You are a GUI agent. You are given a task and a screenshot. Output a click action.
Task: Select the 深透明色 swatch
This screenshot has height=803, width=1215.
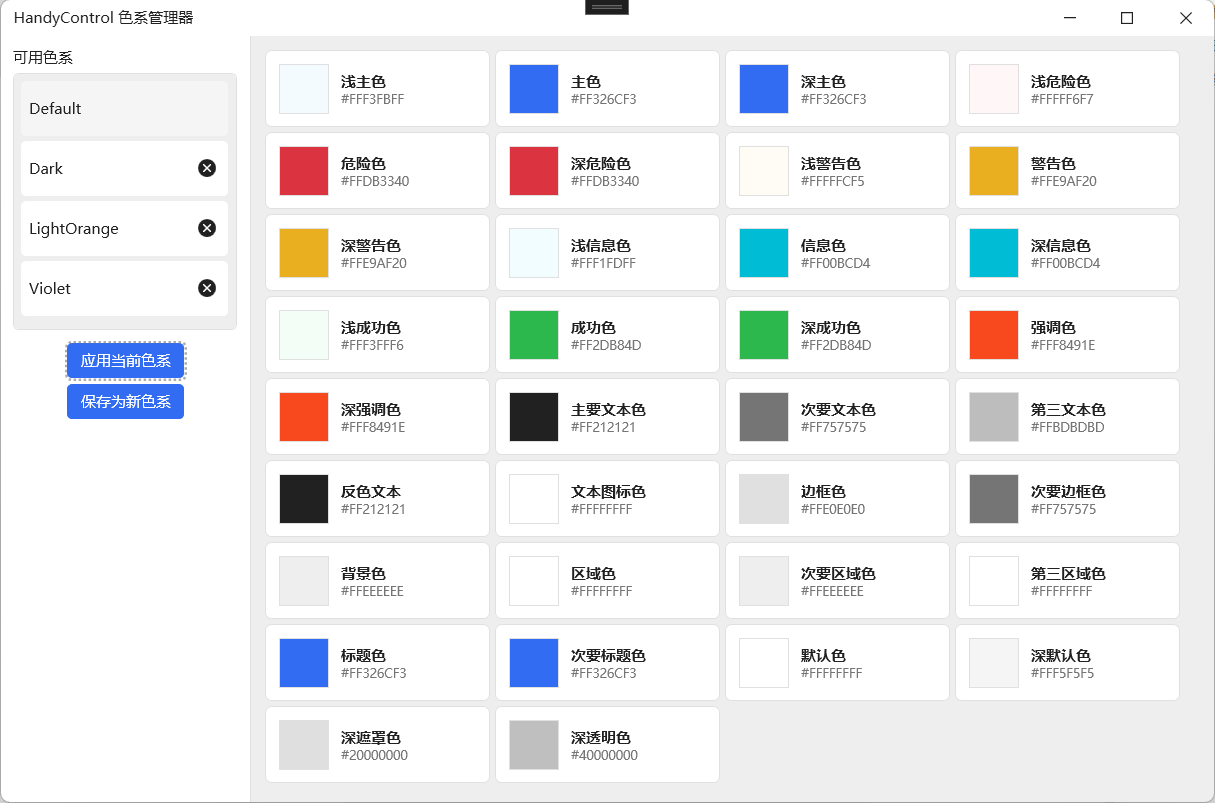[533, 744]
